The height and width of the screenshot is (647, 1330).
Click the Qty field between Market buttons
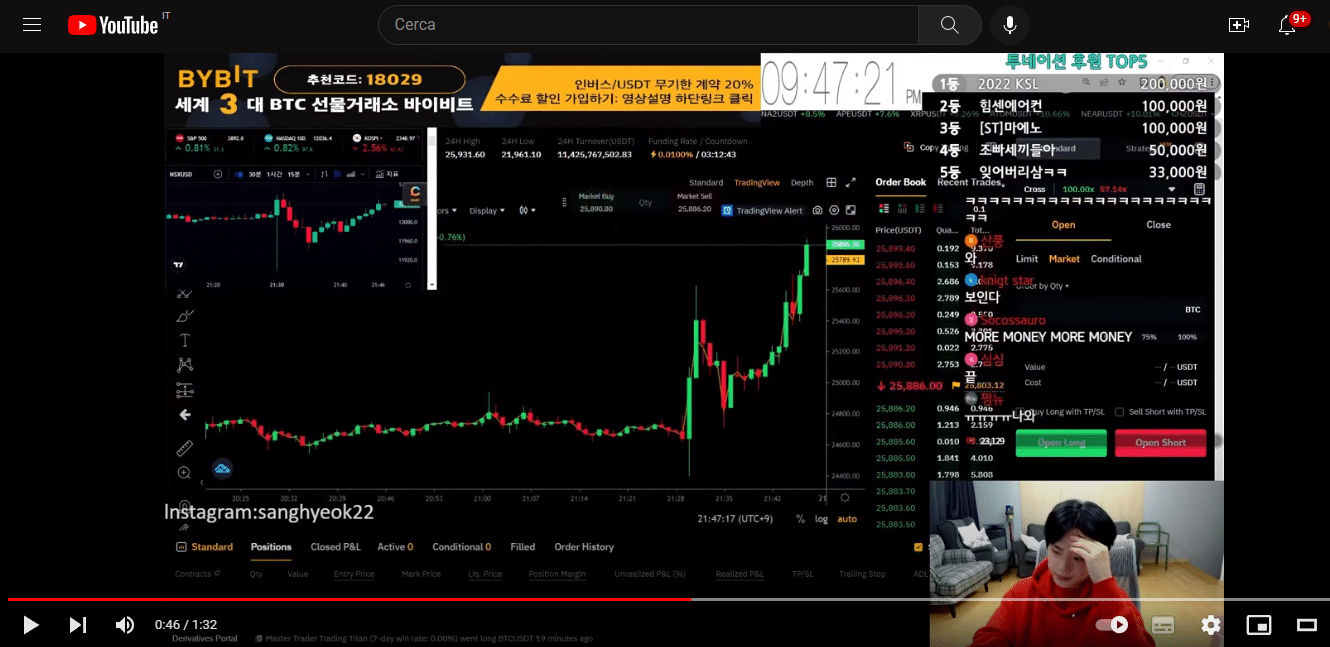(x=646, y=202)
